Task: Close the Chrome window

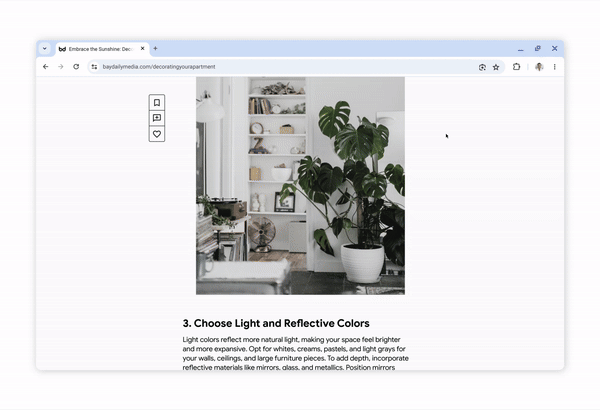Action: (x=554, y=49)
